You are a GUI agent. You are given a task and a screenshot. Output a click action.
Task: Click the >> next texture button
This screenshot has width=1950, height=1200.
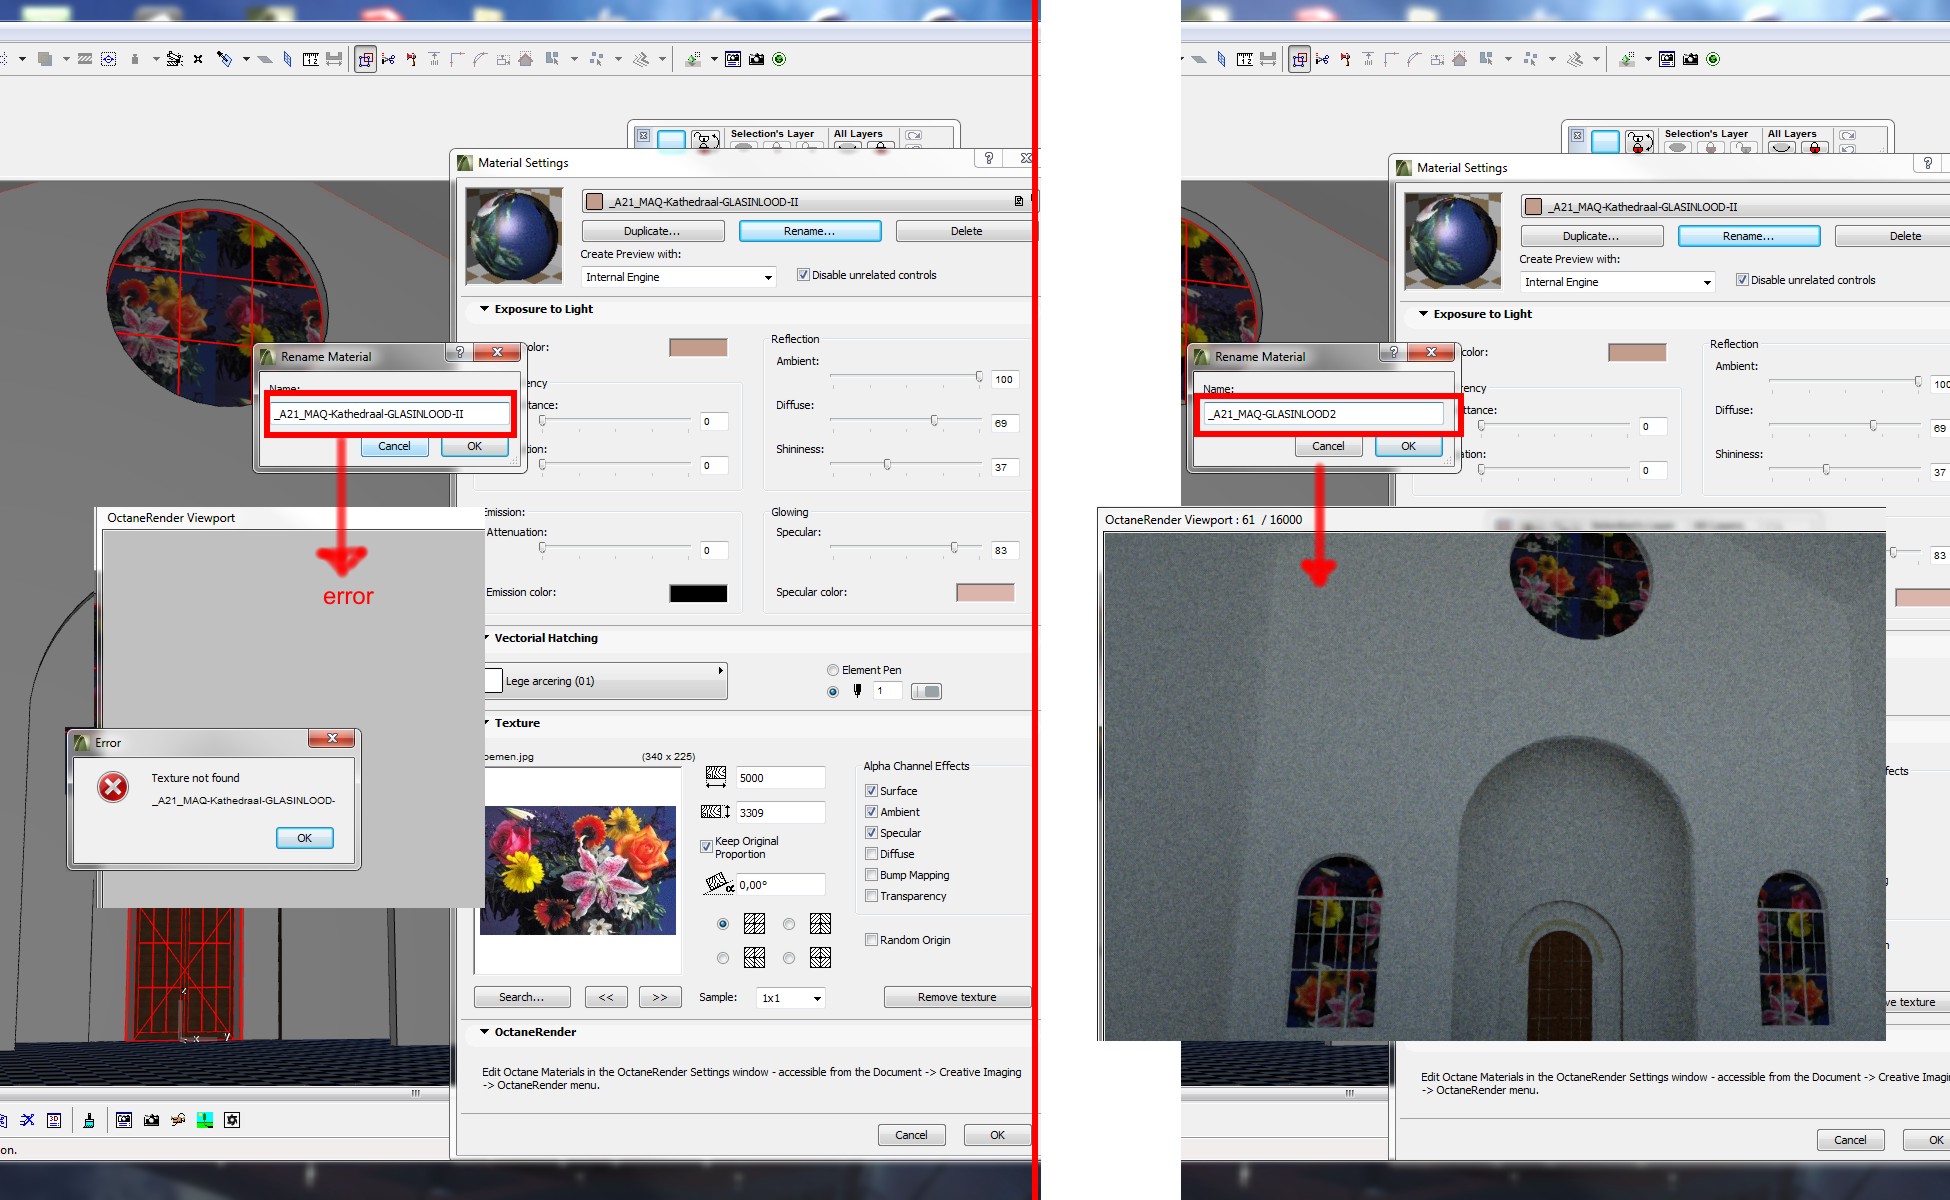(x=660, y=997)
